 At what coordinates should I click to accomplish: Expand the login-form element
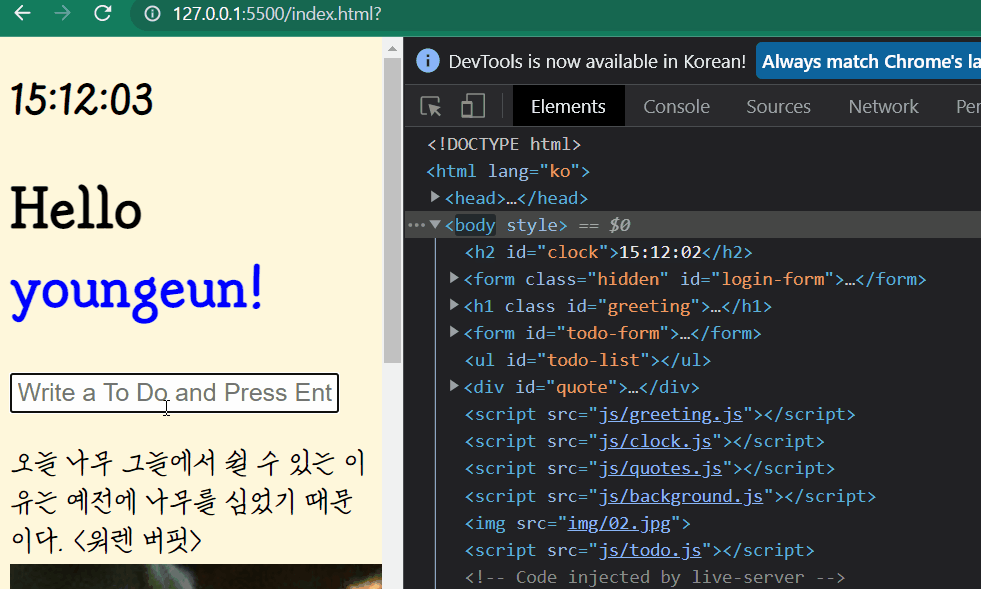(455, 279)
